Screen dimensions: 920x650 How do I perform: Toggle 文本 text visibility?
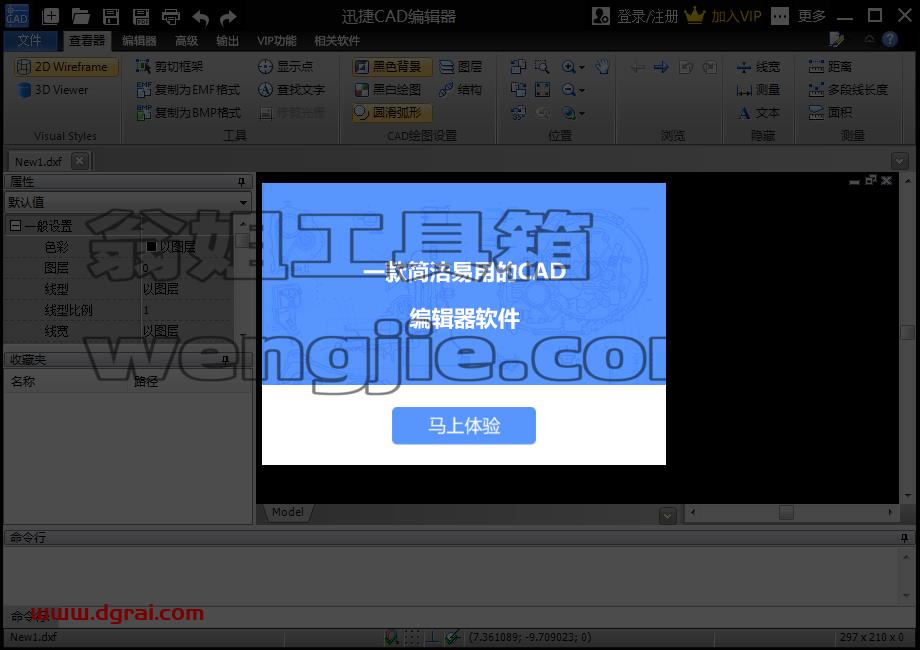click(x=759, y=113)
